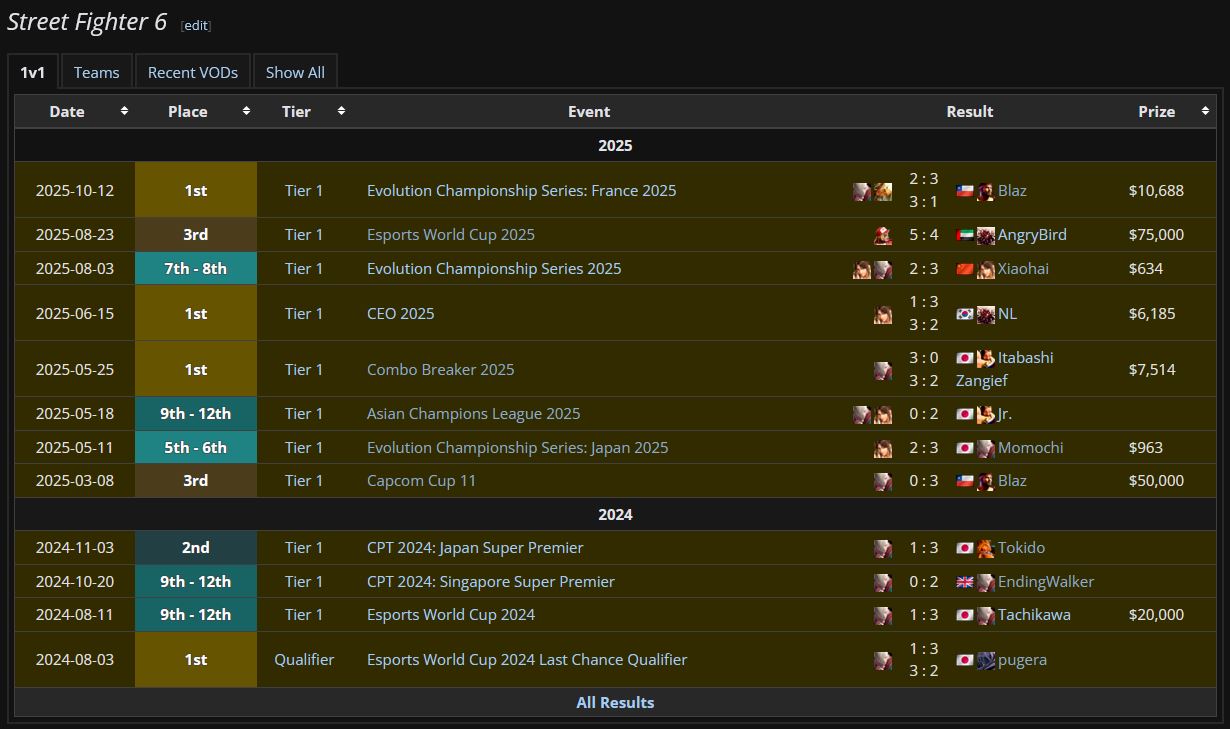Open the Capcom Cup 11 event link
The height and width of the screenshot is (729, 1230).
[x=422, y=481]
